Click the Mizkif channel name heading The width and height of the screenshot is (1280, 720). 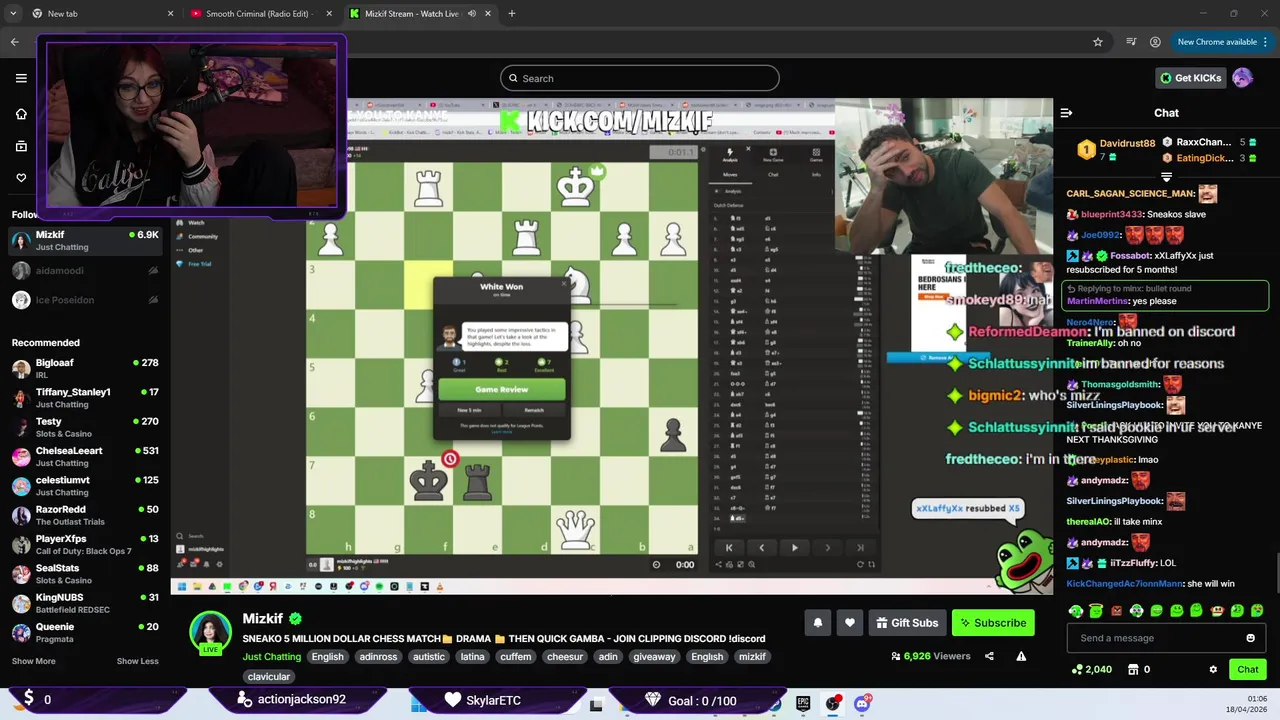coord(263,619)
